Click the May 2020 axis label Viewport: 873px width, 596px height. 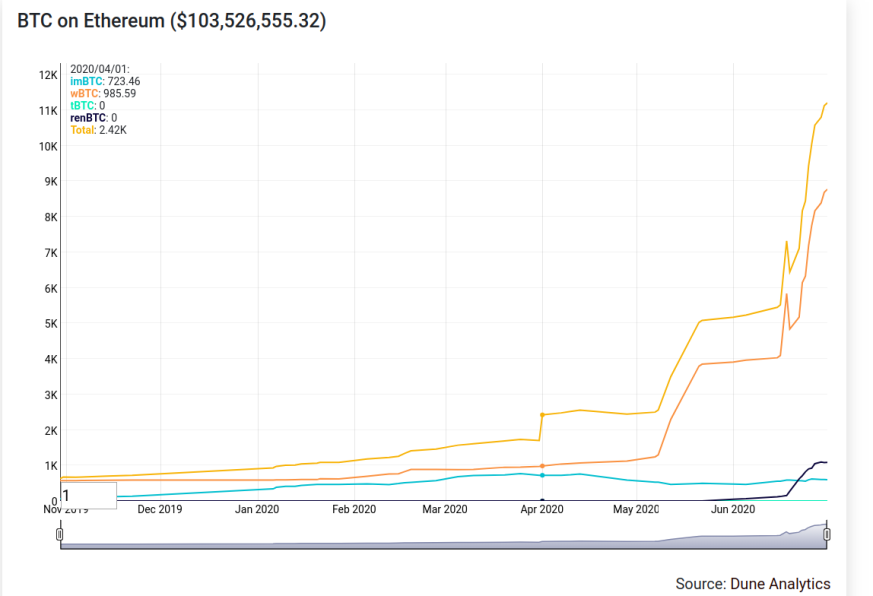[636, 509]
